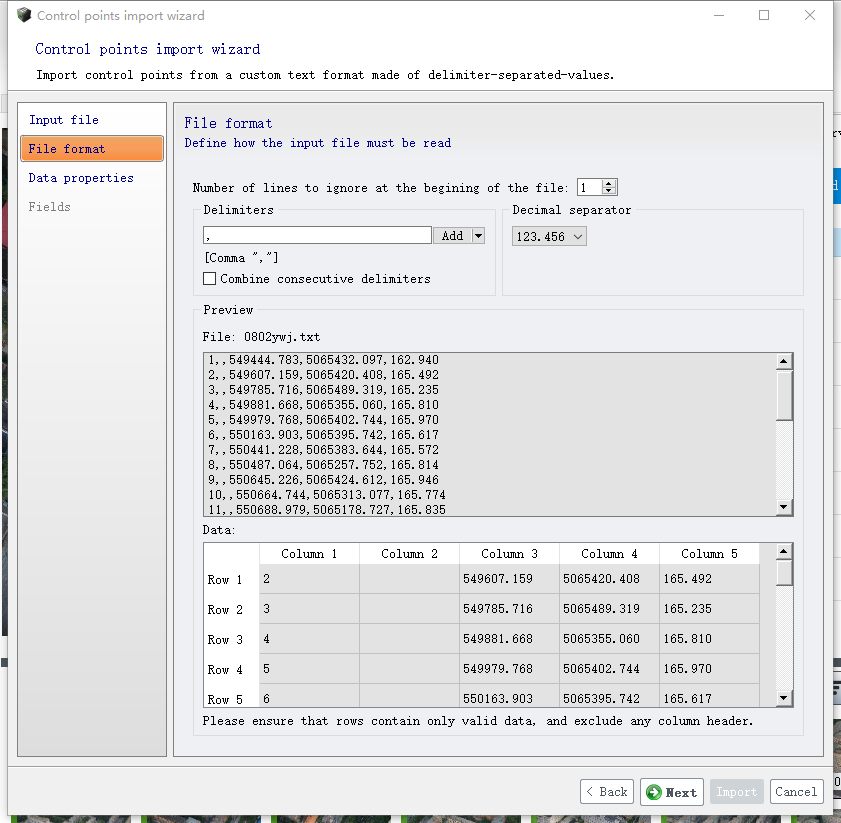Select the Data properties step
The width and height of the screenshot is (841, 823).
coord(81,178)
